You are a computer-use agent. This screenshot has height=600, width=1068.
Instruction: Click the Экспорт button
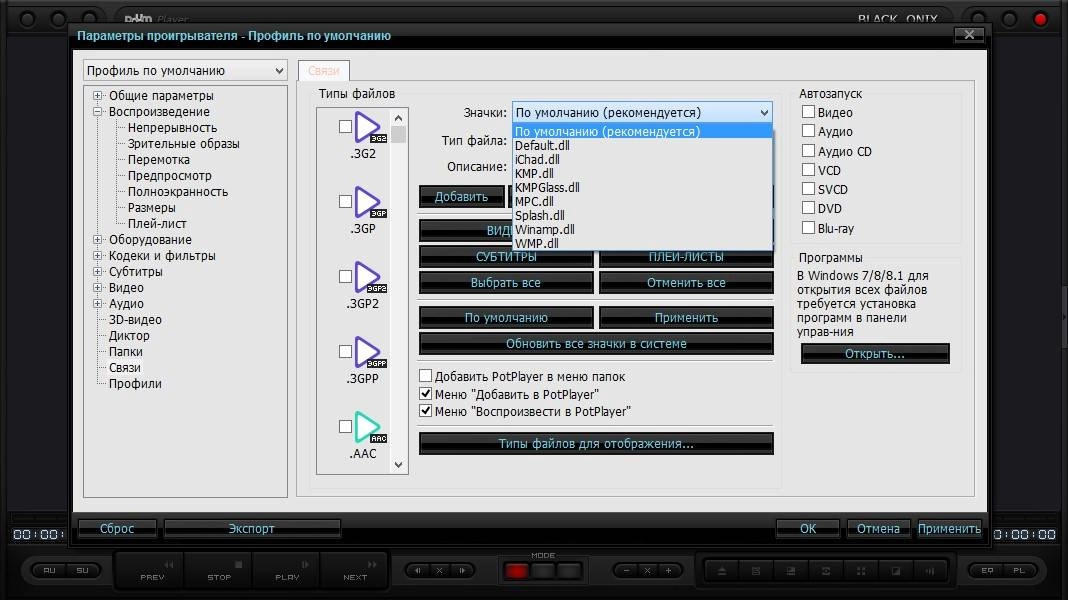251,528
